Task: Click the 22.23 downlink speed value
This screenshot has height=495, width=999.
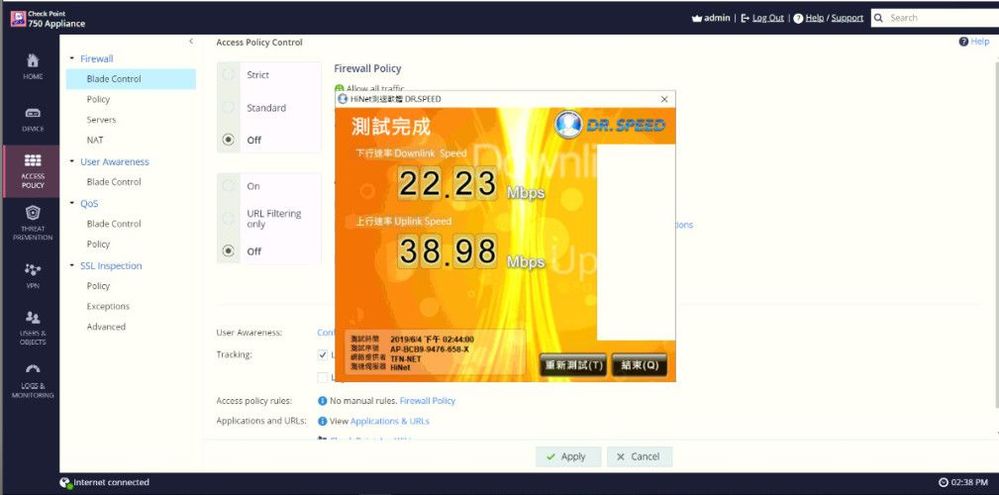Action: click(x=447, y=183)
